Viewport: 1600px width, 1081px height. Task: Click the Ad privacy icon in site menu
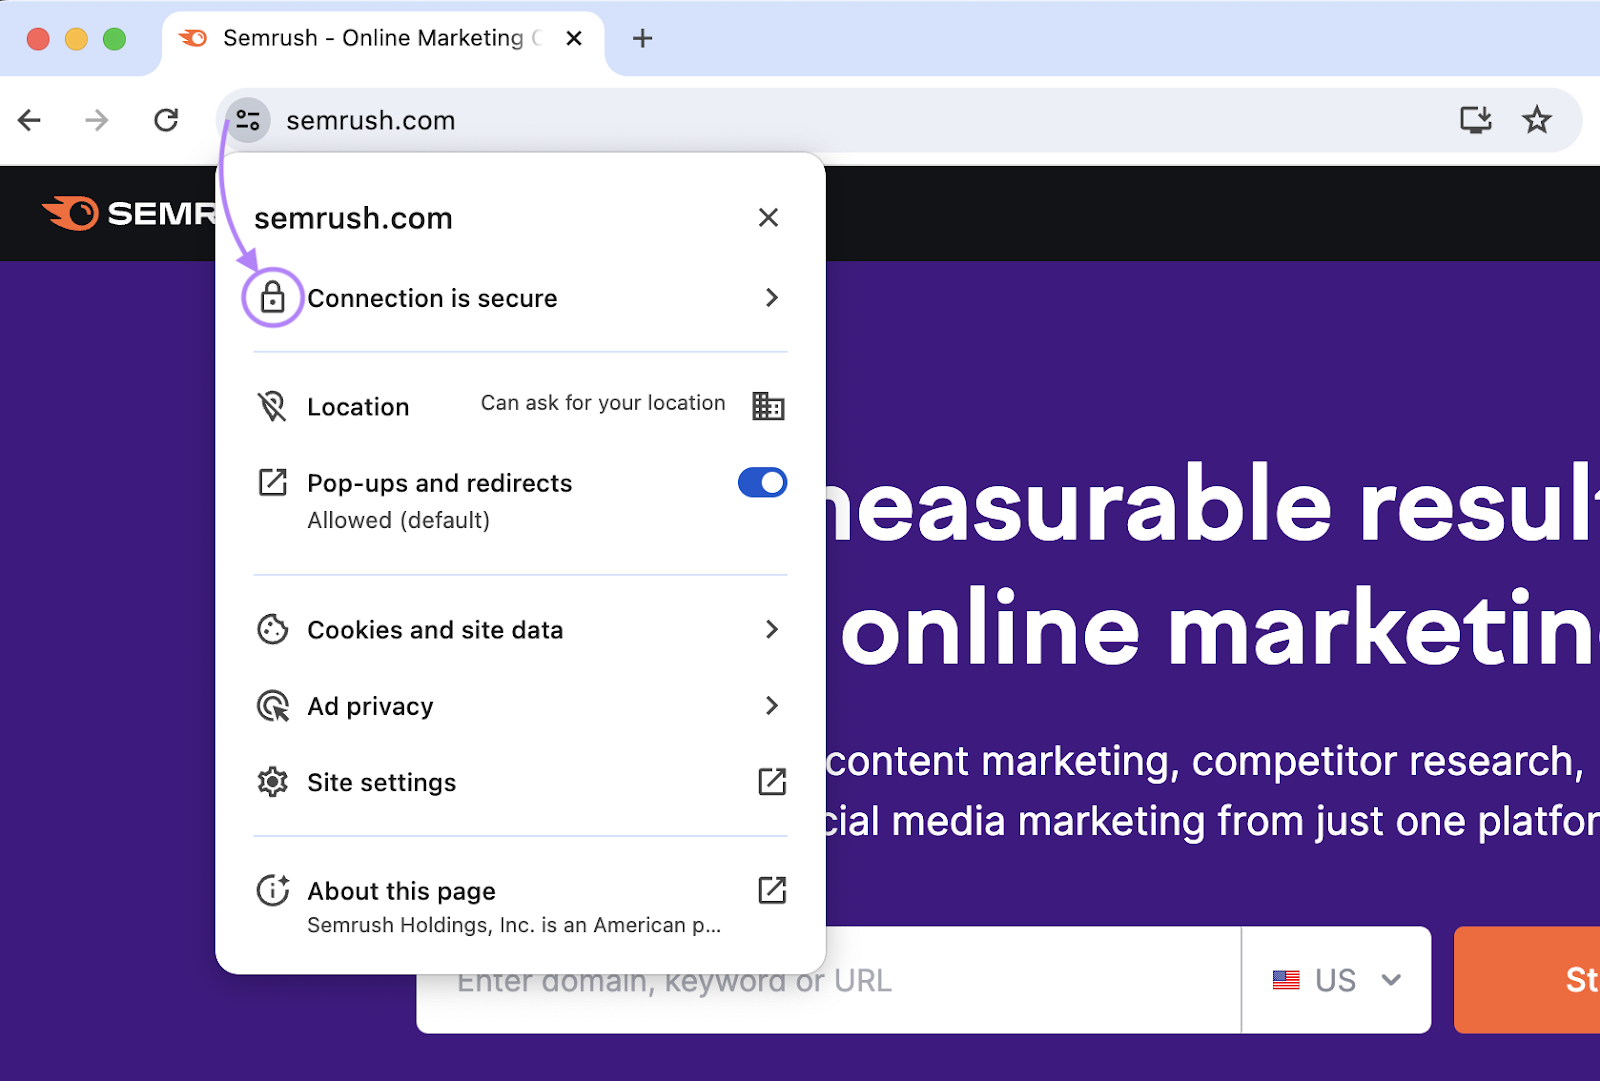coord(272,706)
